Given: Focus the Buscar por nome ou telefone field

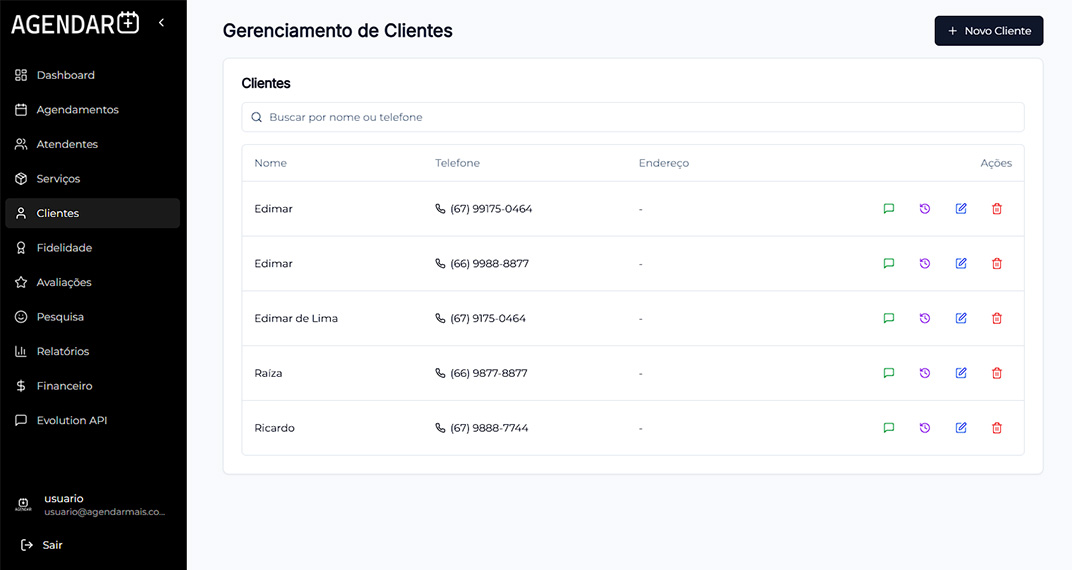Looking at the screenshot, I should click(632, 117).
